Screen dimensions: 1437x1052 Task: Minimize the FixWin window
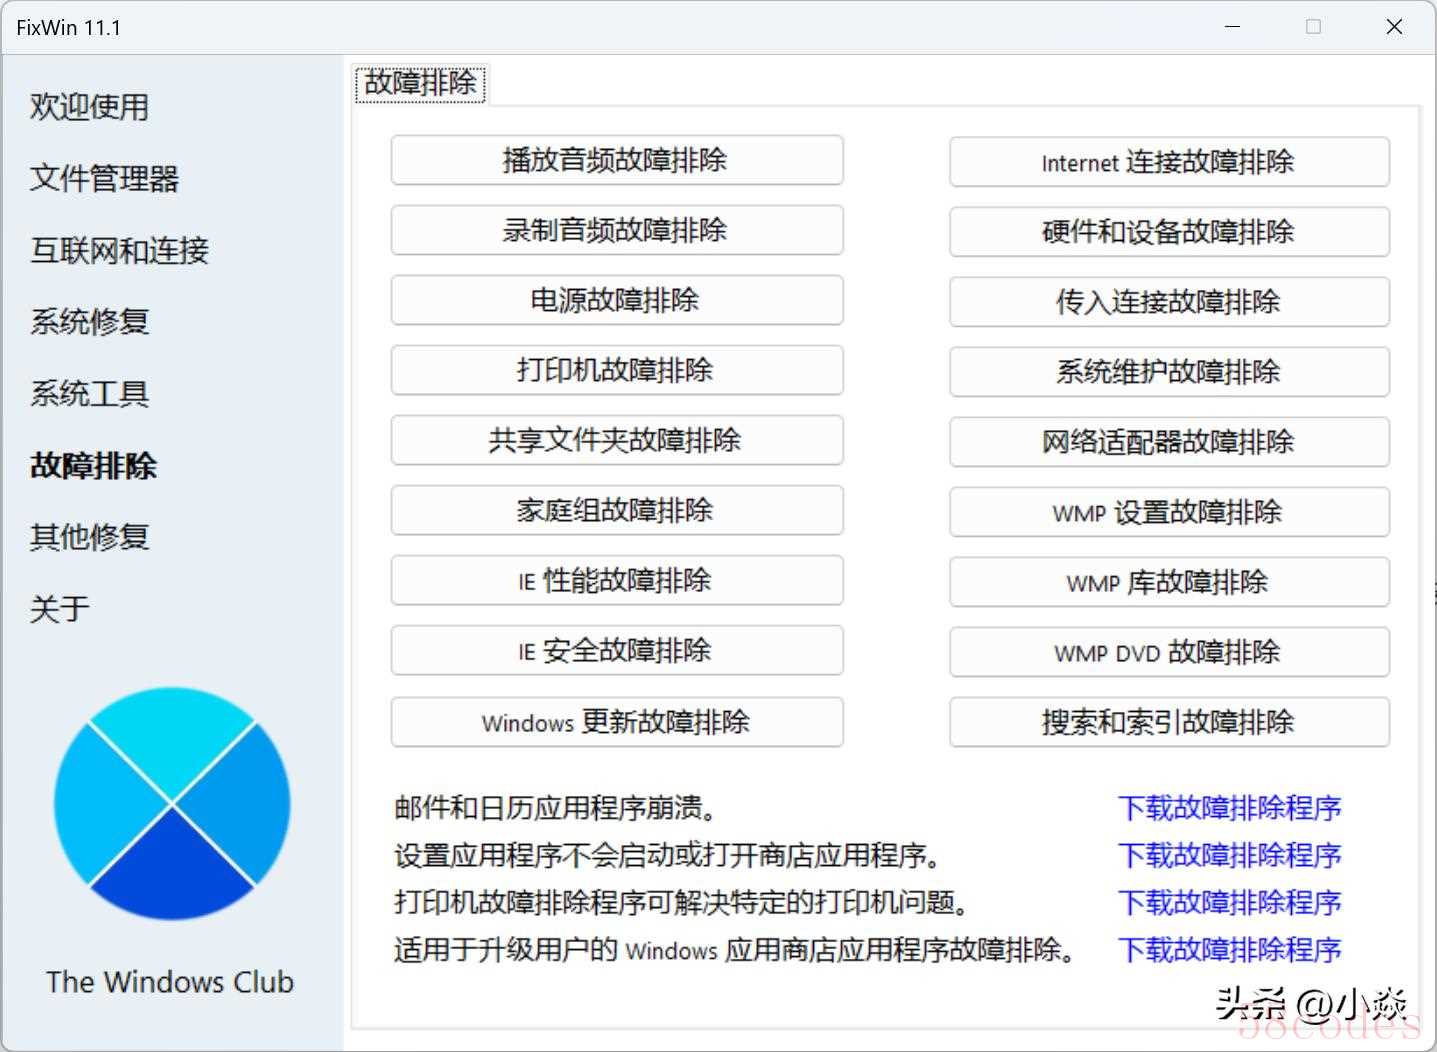(1232, 27)
